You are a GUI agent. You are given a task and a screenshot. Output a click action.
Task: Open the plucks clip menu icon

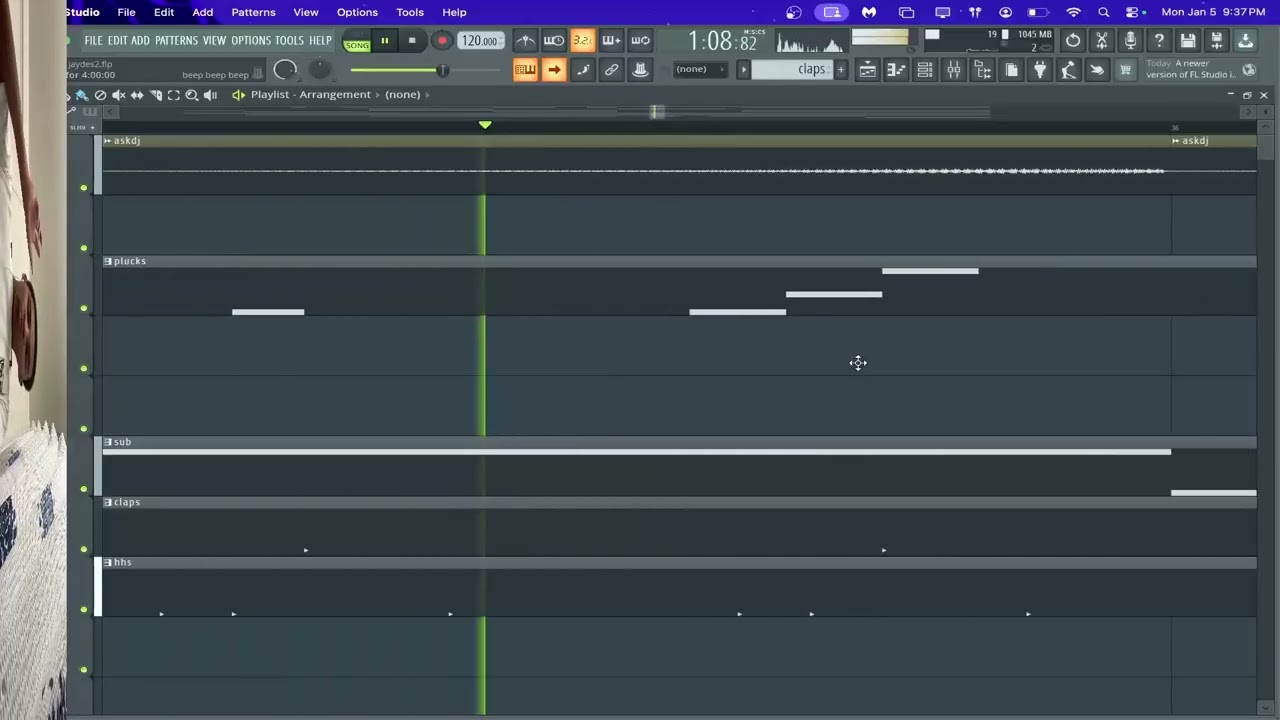108,261
